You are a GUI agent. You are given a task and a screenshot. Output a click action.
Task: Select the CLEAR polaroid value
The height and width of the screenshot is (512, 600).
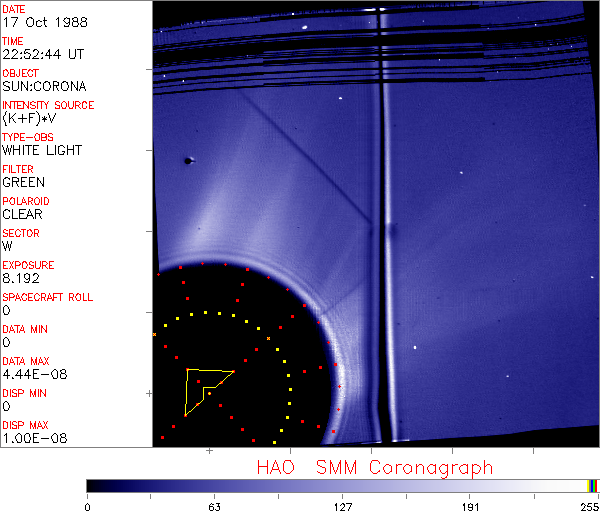tap(22, 214)
